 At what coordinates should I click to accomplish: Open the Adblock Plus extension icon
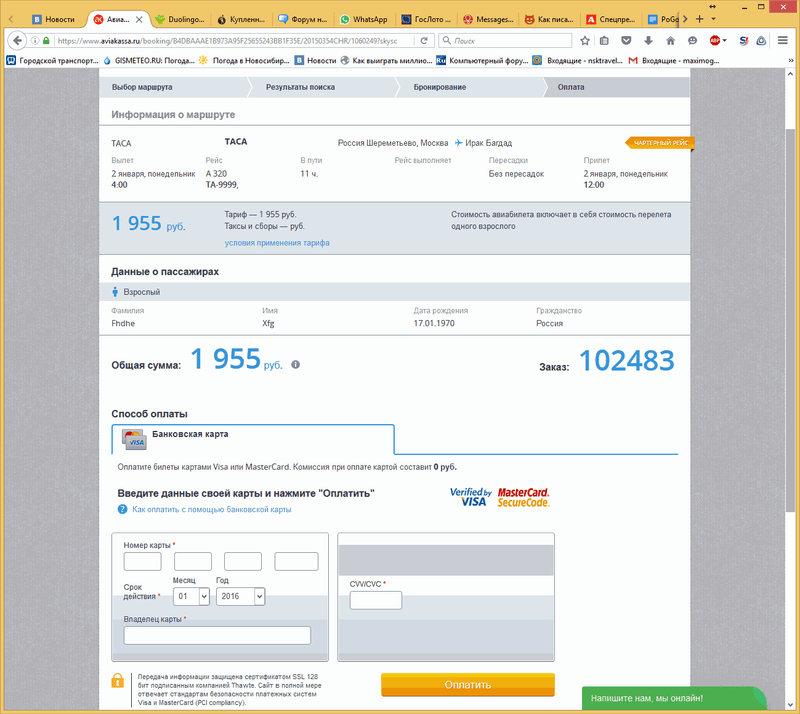[x=717, y=41]
